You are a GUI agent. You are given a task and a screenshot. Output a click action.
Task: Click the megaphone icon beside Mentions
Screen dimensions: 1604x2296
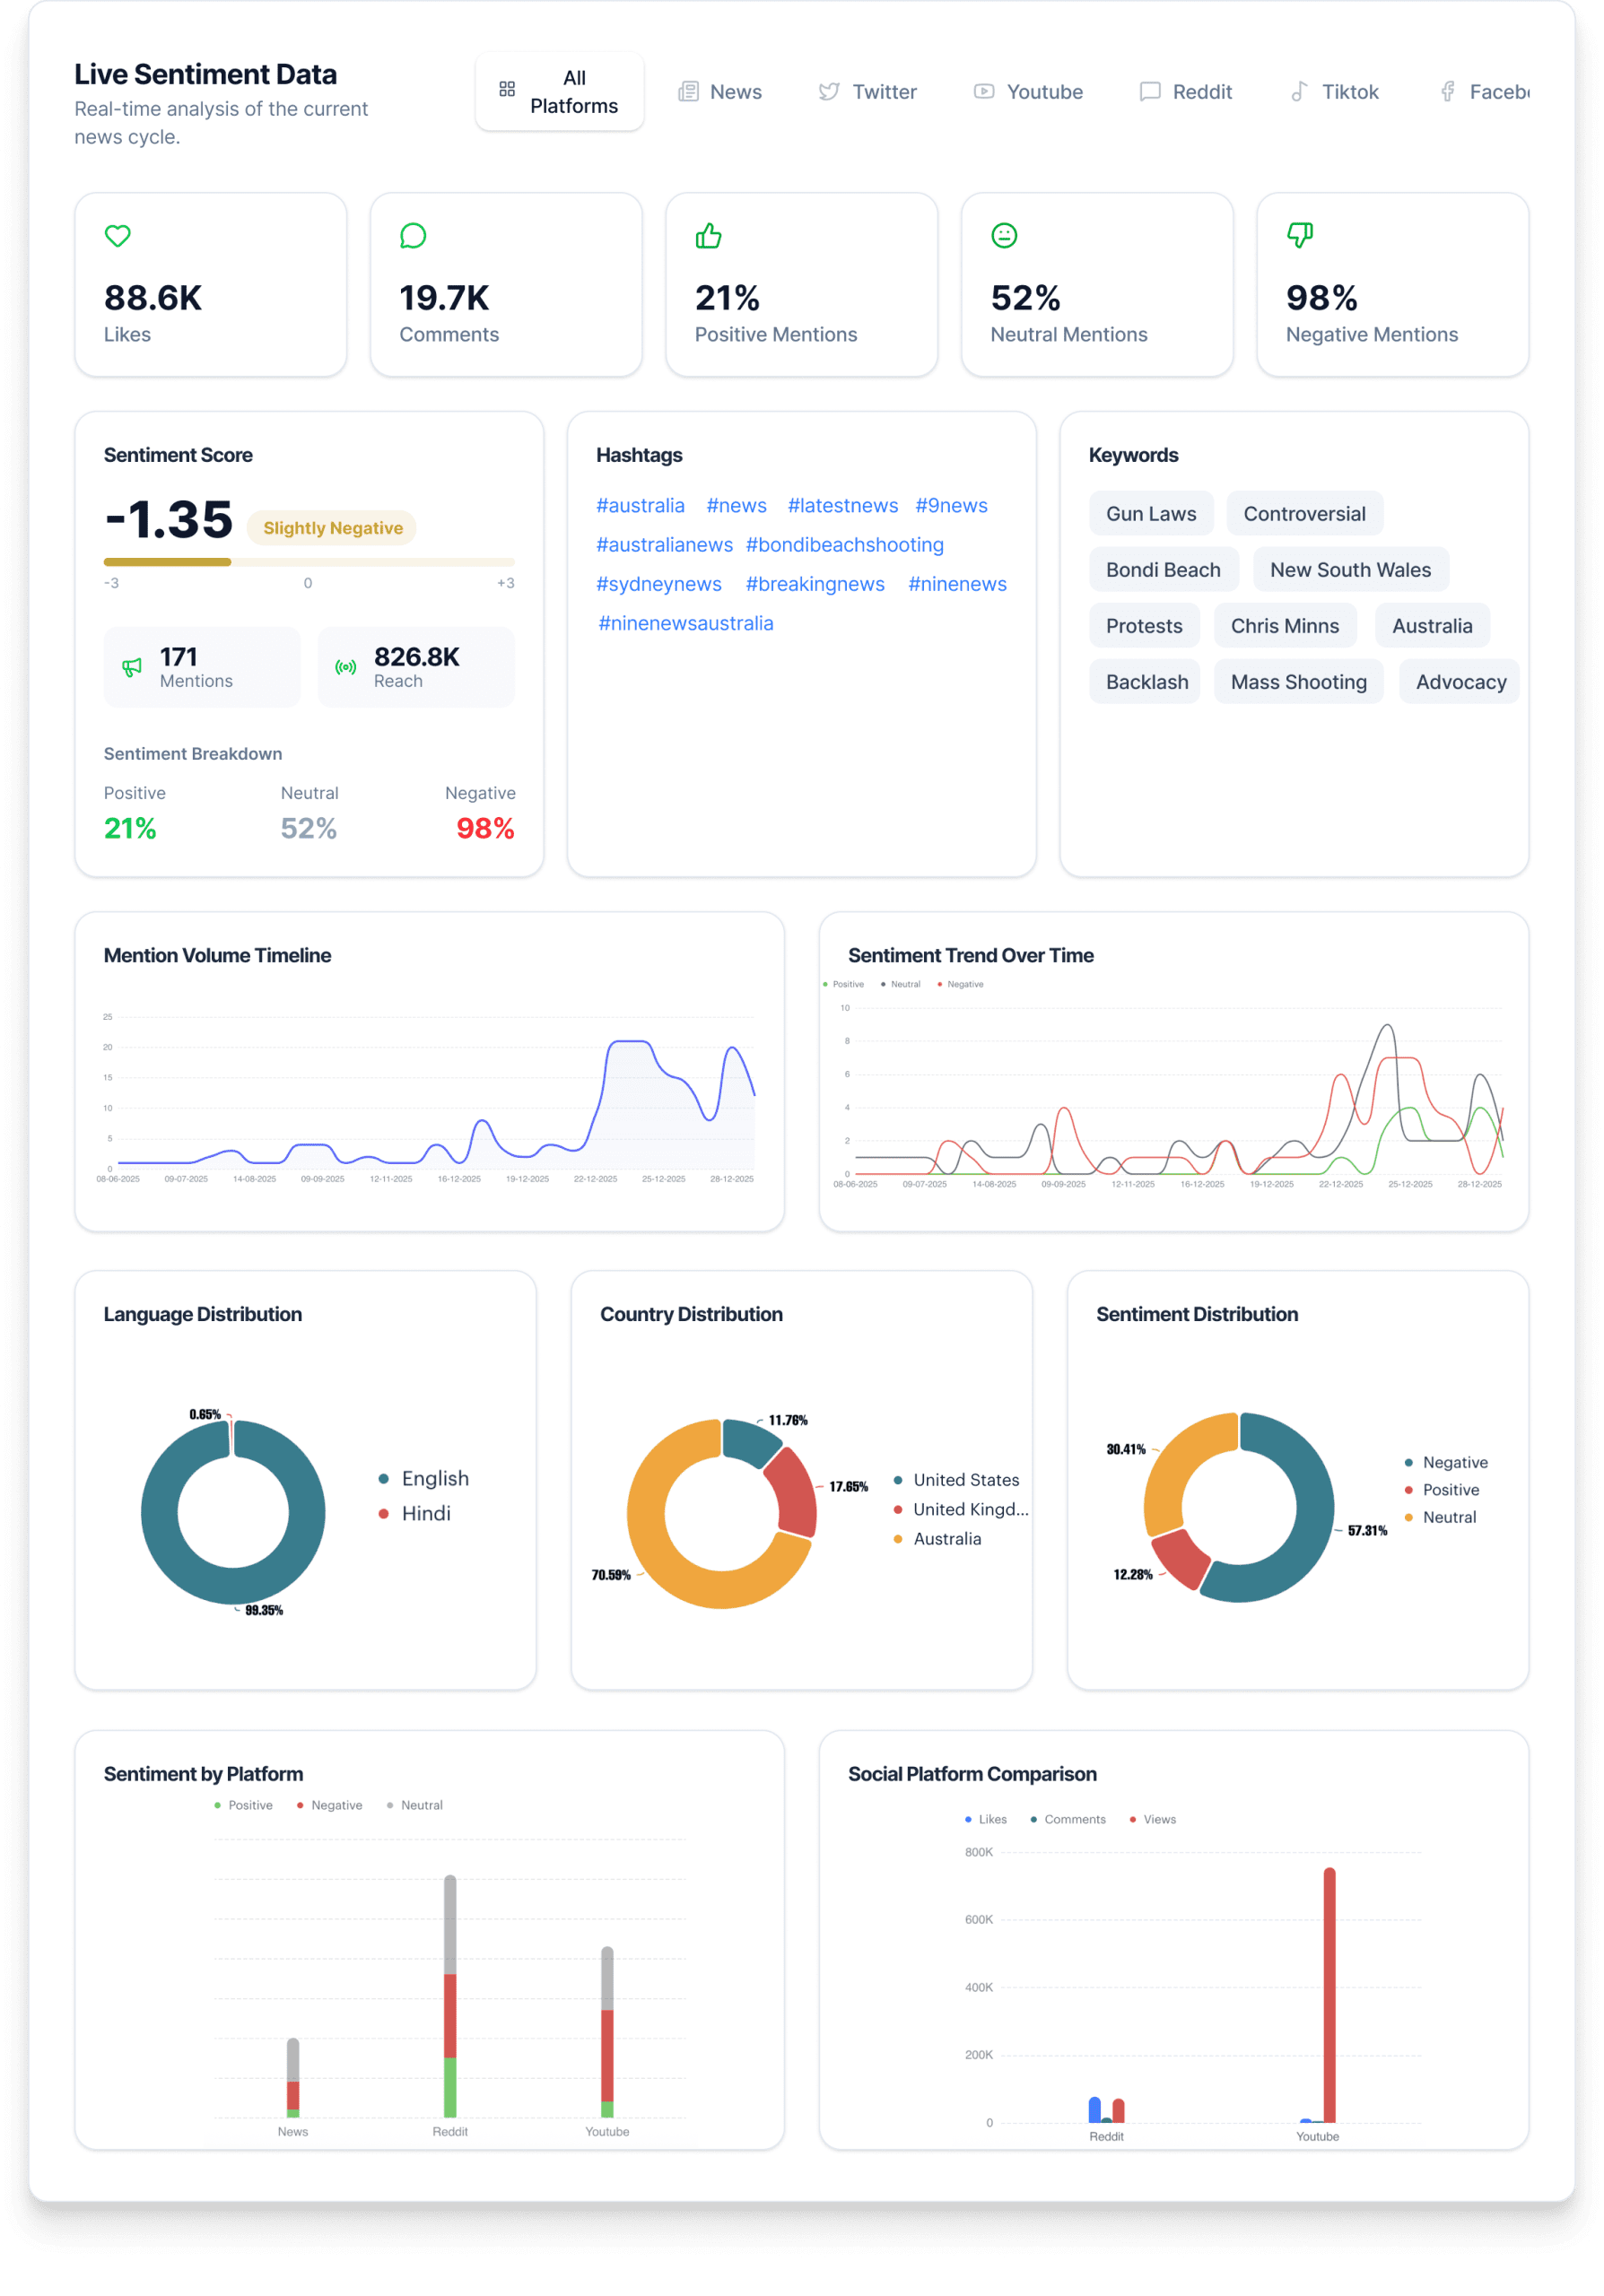point(132,667)
